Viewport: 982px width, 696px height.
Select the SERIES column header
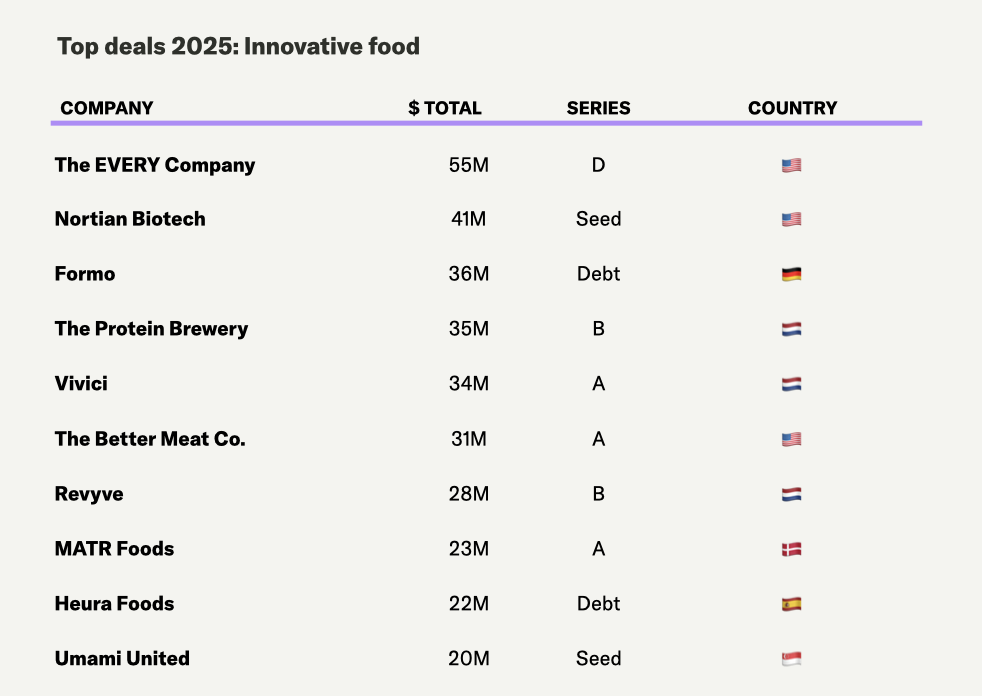[x=598, y=108]
